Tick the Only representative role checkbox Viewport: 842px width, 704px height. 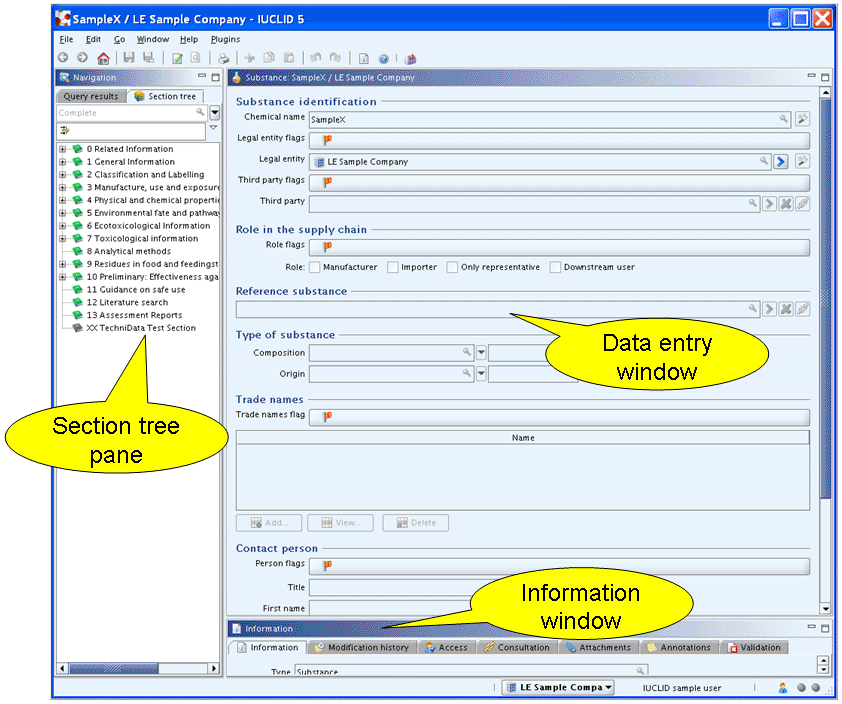[x=453, y=267]
